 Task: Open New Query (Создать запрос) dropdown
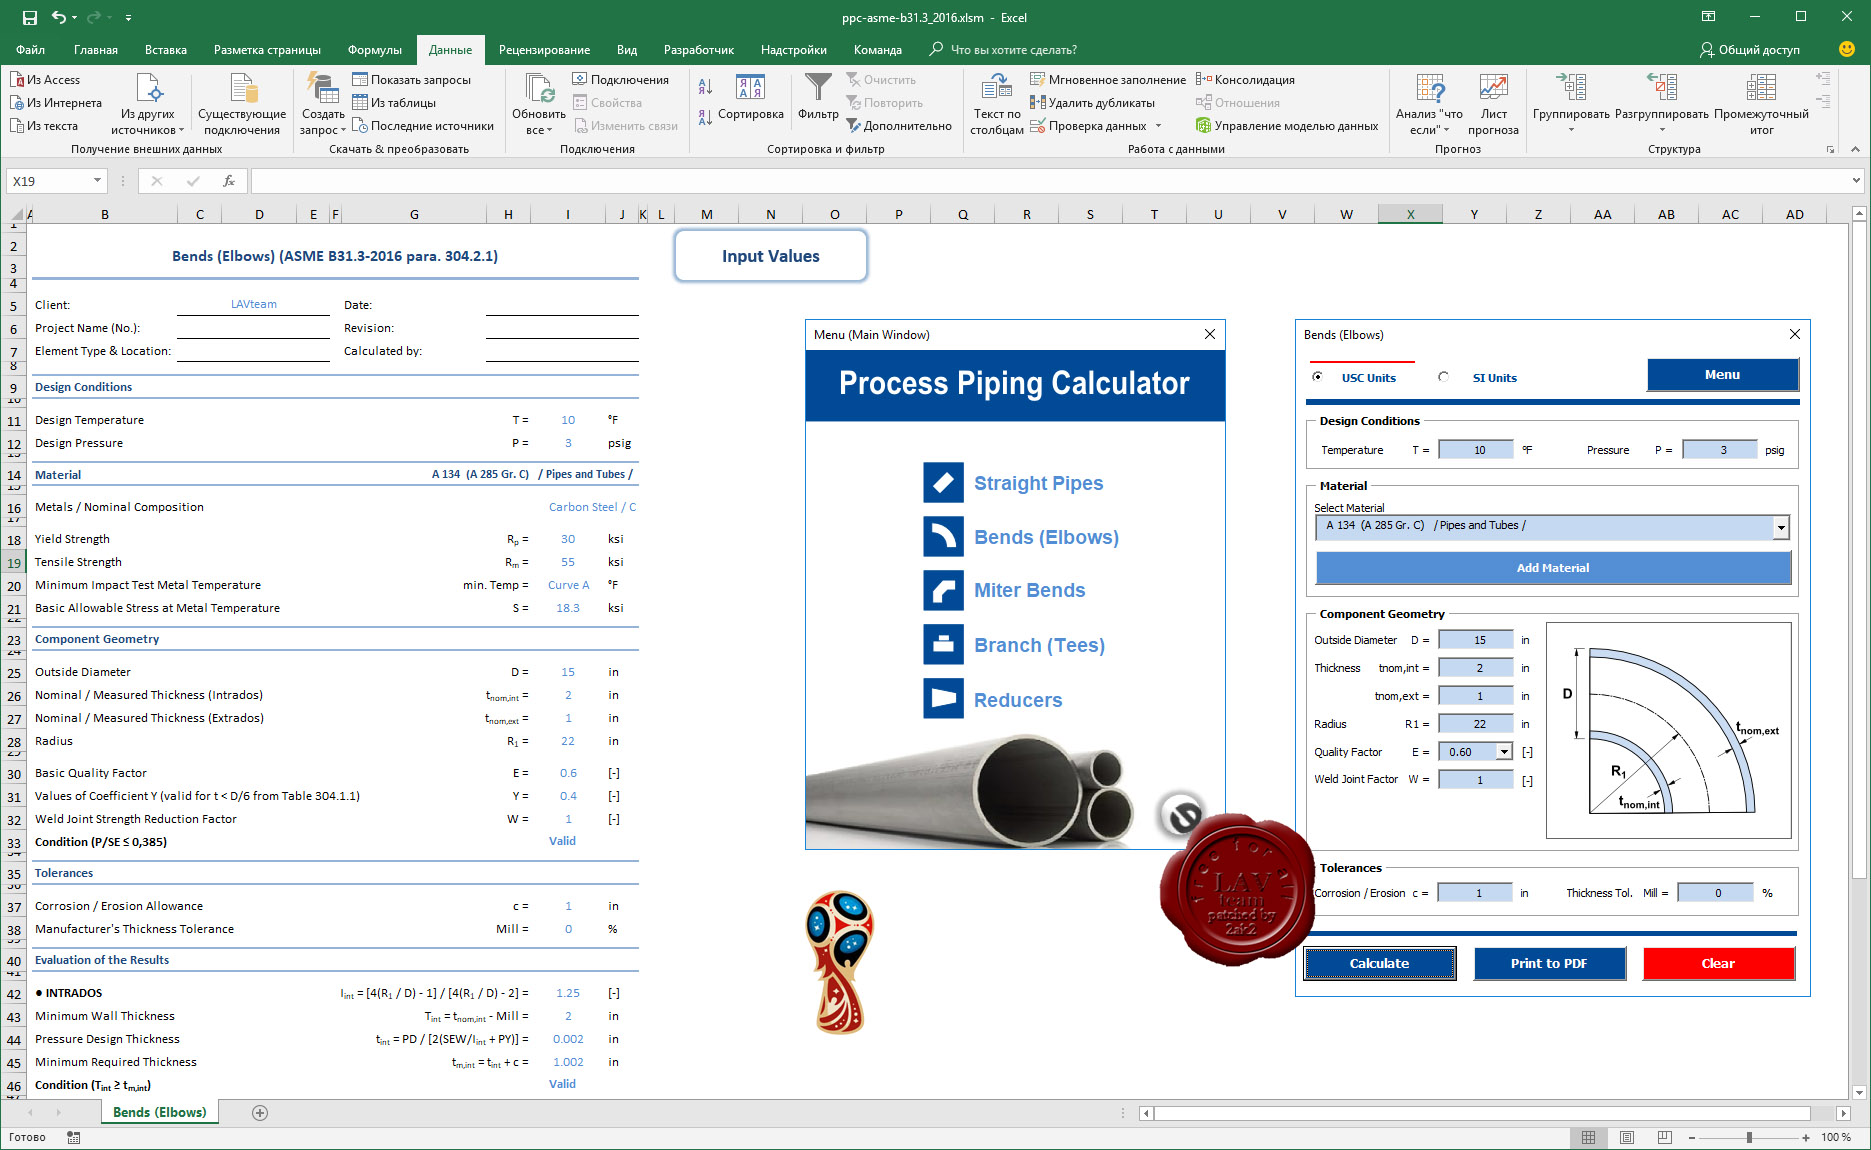[x=323, y=104]
